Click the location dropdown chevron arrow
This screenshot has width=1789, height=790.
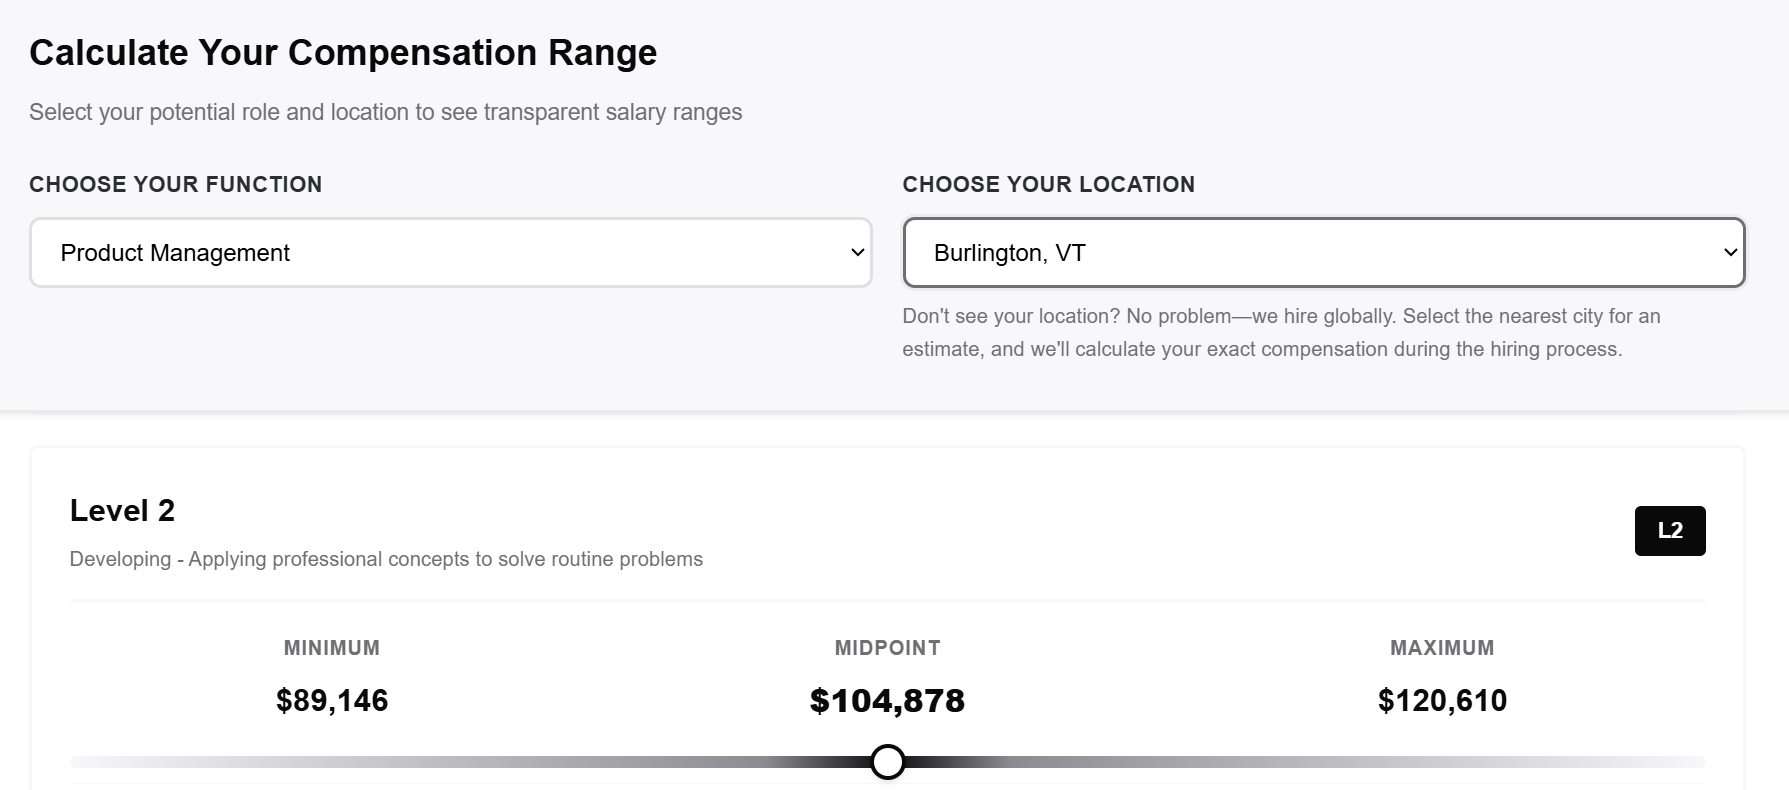1730,253
